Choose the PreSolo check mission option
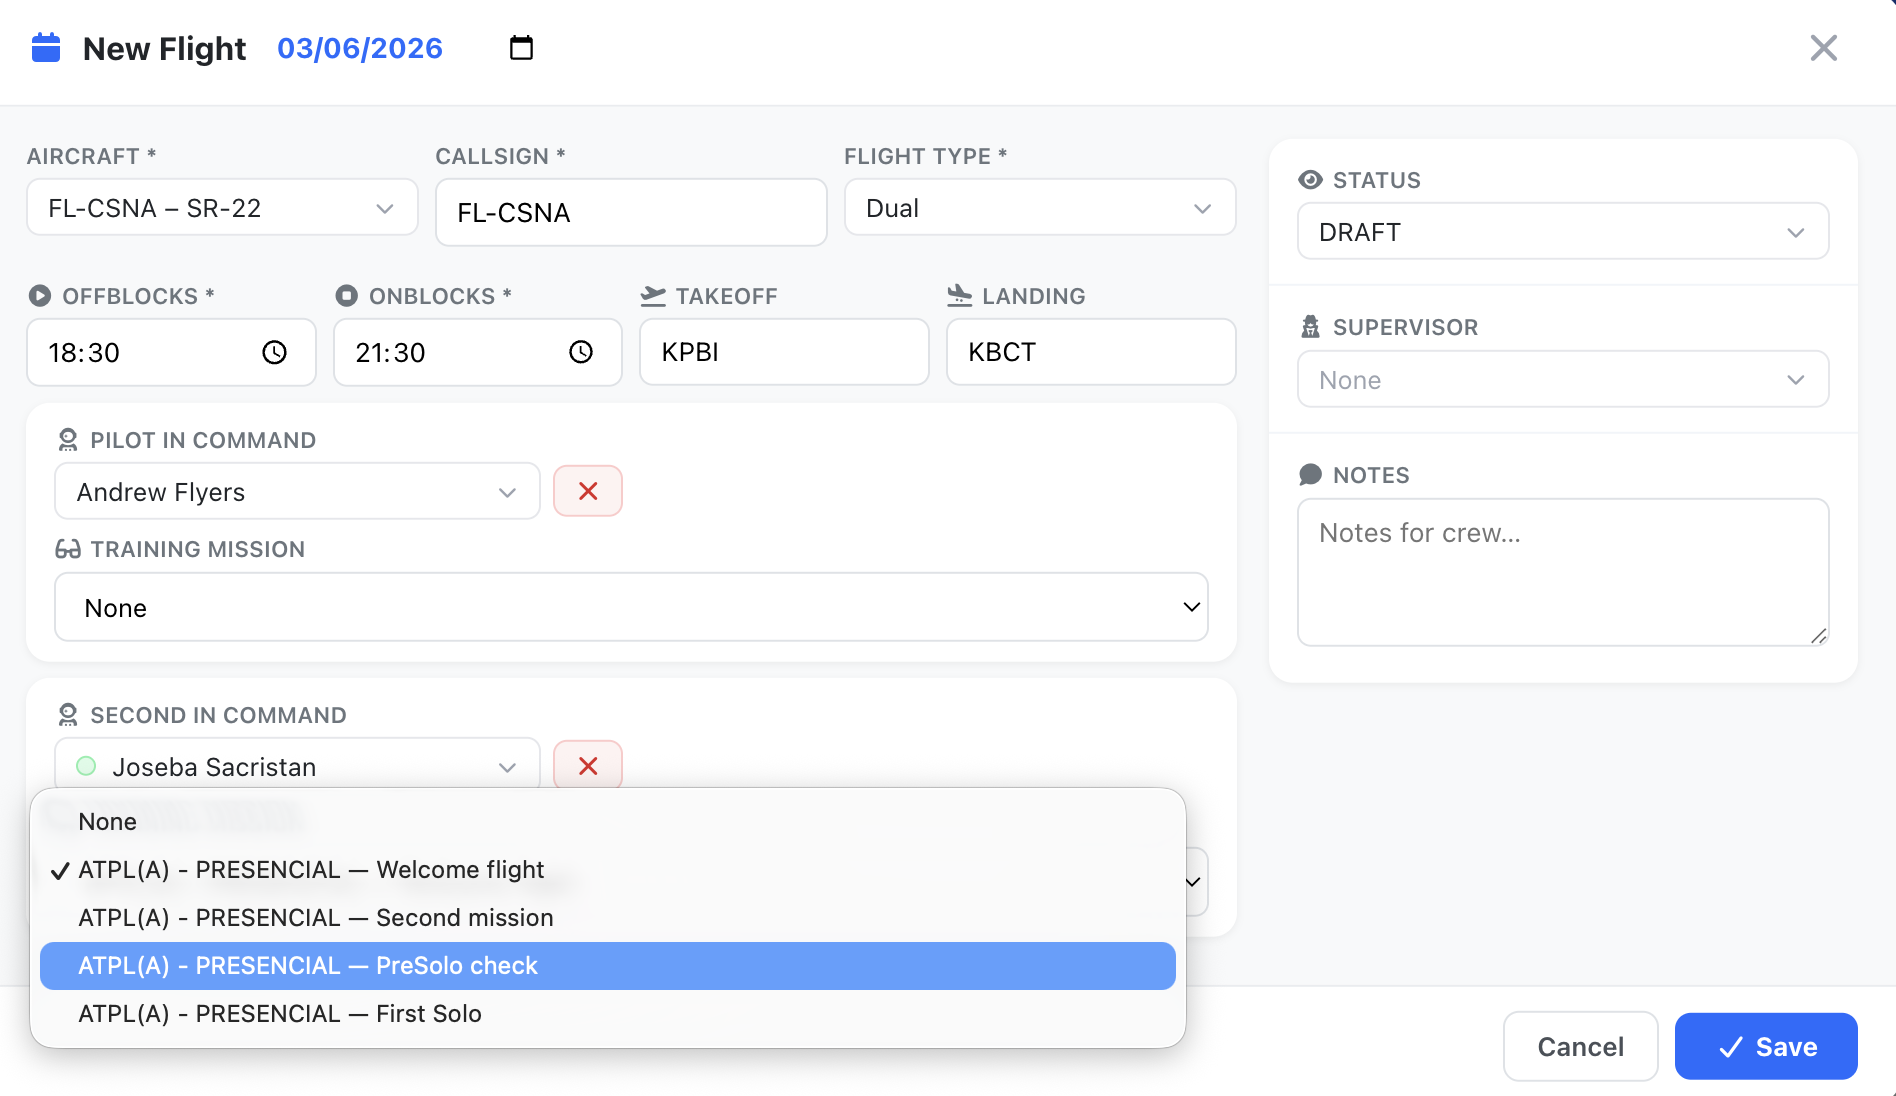The image size is (1896, 1096). coord(608,966)
